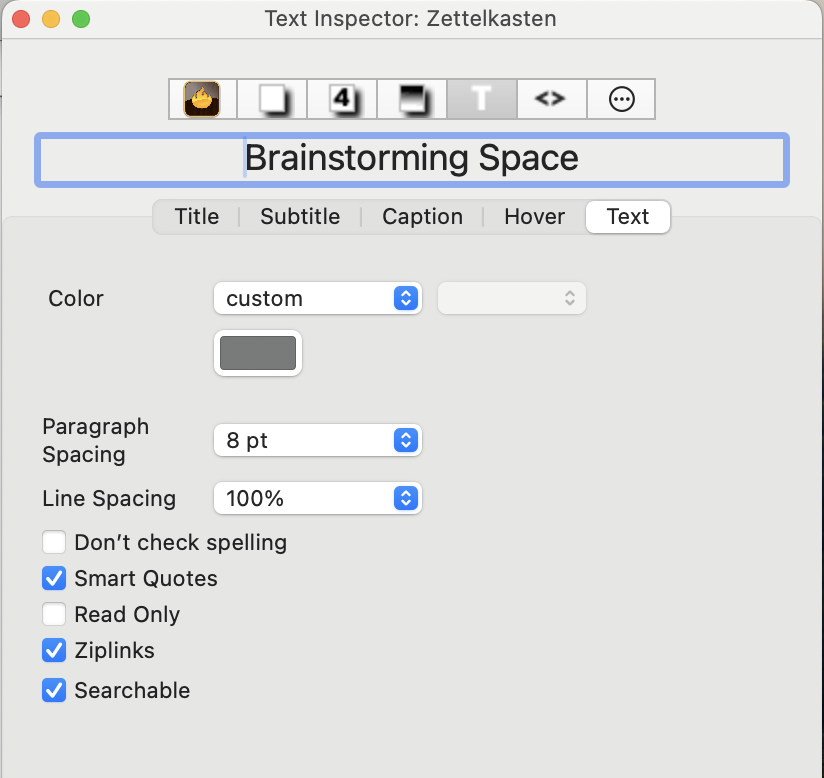The height and width of the screenshot is (778, 824).
Task: Click the ellipsis more-options icon
Action: point(621,99)
